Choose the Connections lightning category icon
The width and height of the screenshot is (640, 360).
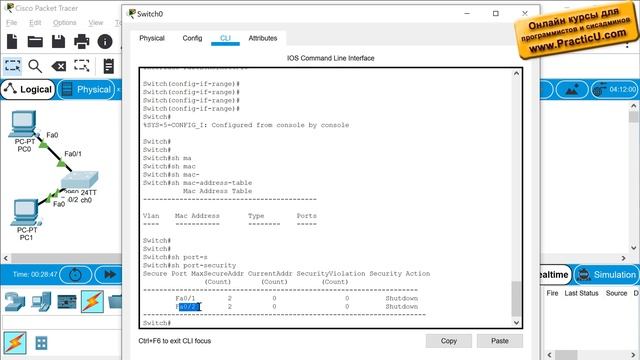(92, 302)
